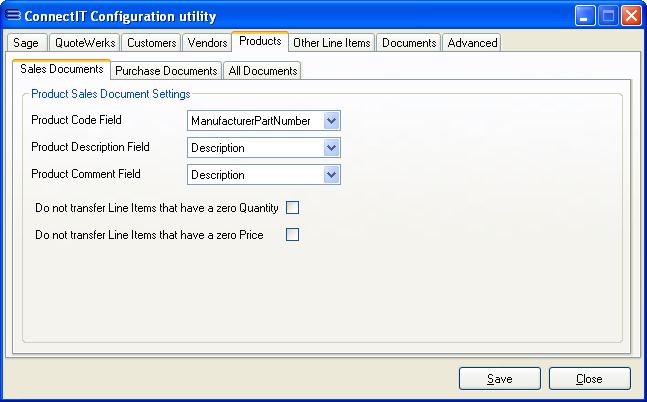Screen dimensions: 647x402
Task: Select the Sales Documents sub-tab
Action: pos(61,69)
